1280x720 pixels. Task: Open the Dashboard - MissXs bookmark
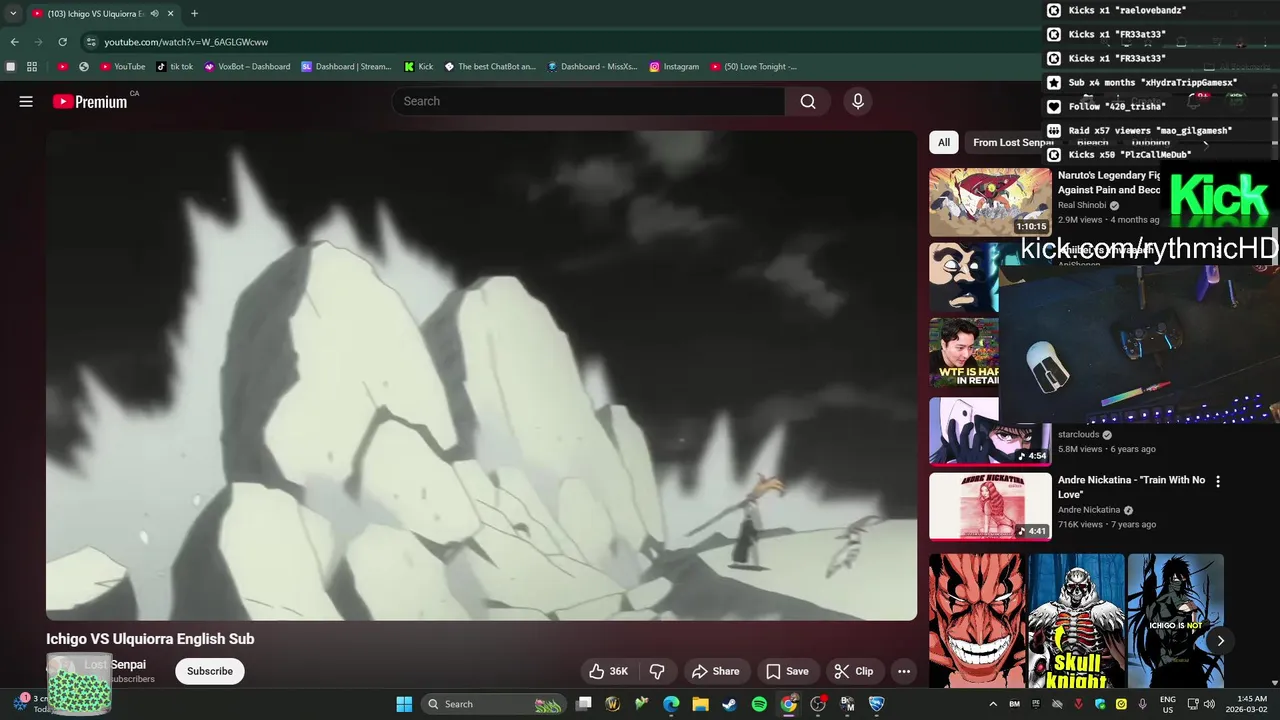click(592, 67)
